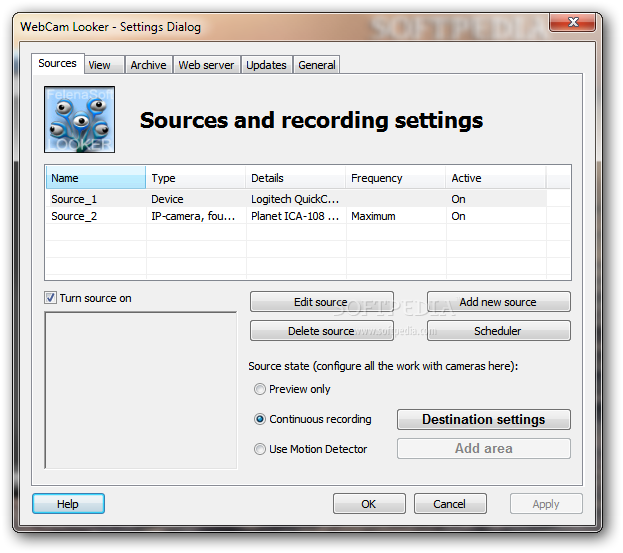
Task: Click the Add area button
Action: pos(484,449)
